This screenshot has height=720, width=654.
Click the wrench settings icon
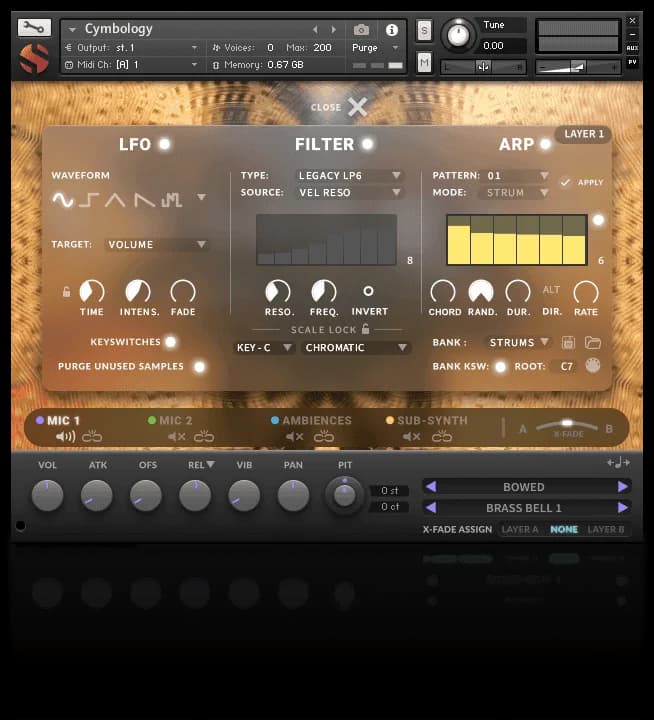coord(34,28)
